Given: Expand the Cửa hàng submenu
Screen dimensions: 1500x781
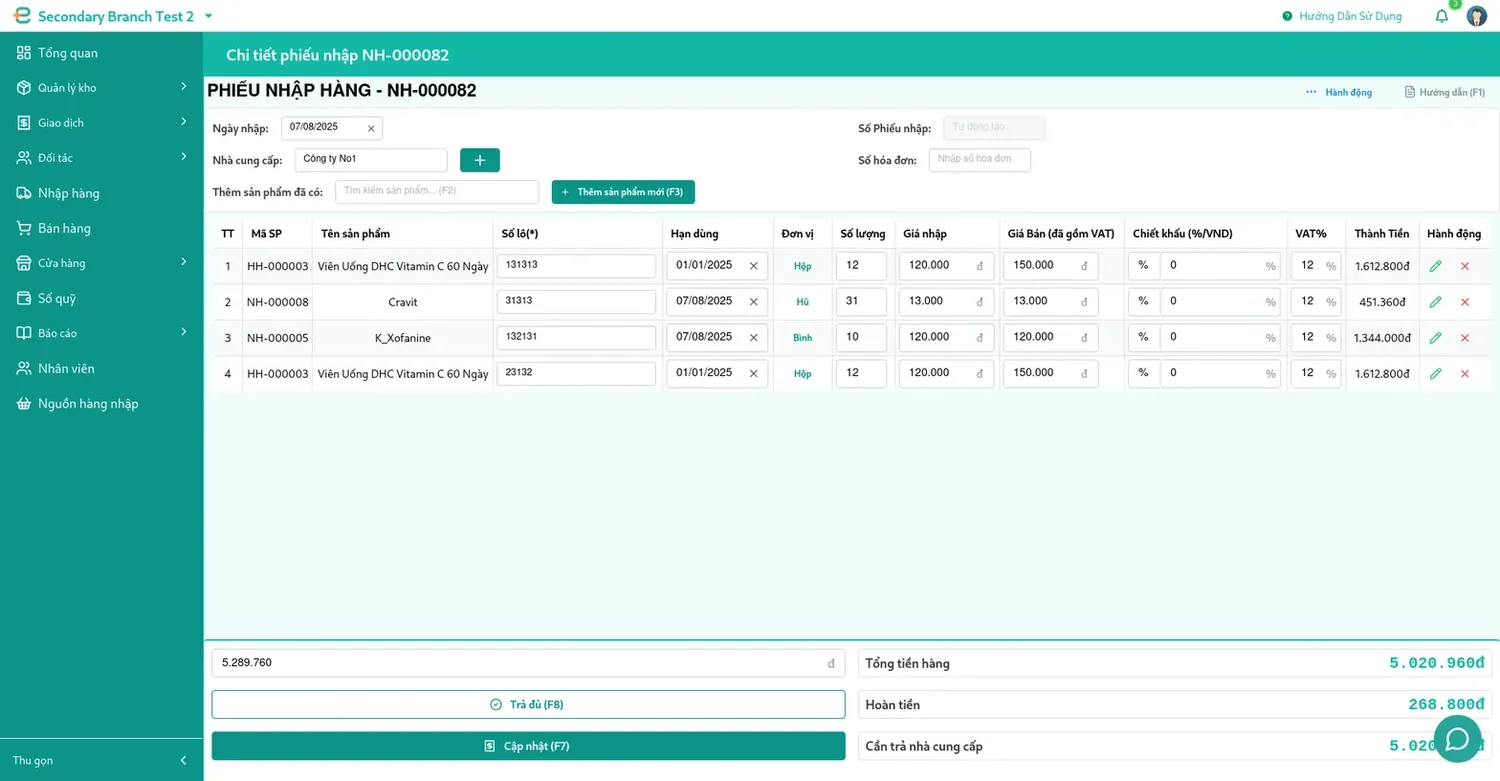Looking at the screenshot, I should coord(102,263).
